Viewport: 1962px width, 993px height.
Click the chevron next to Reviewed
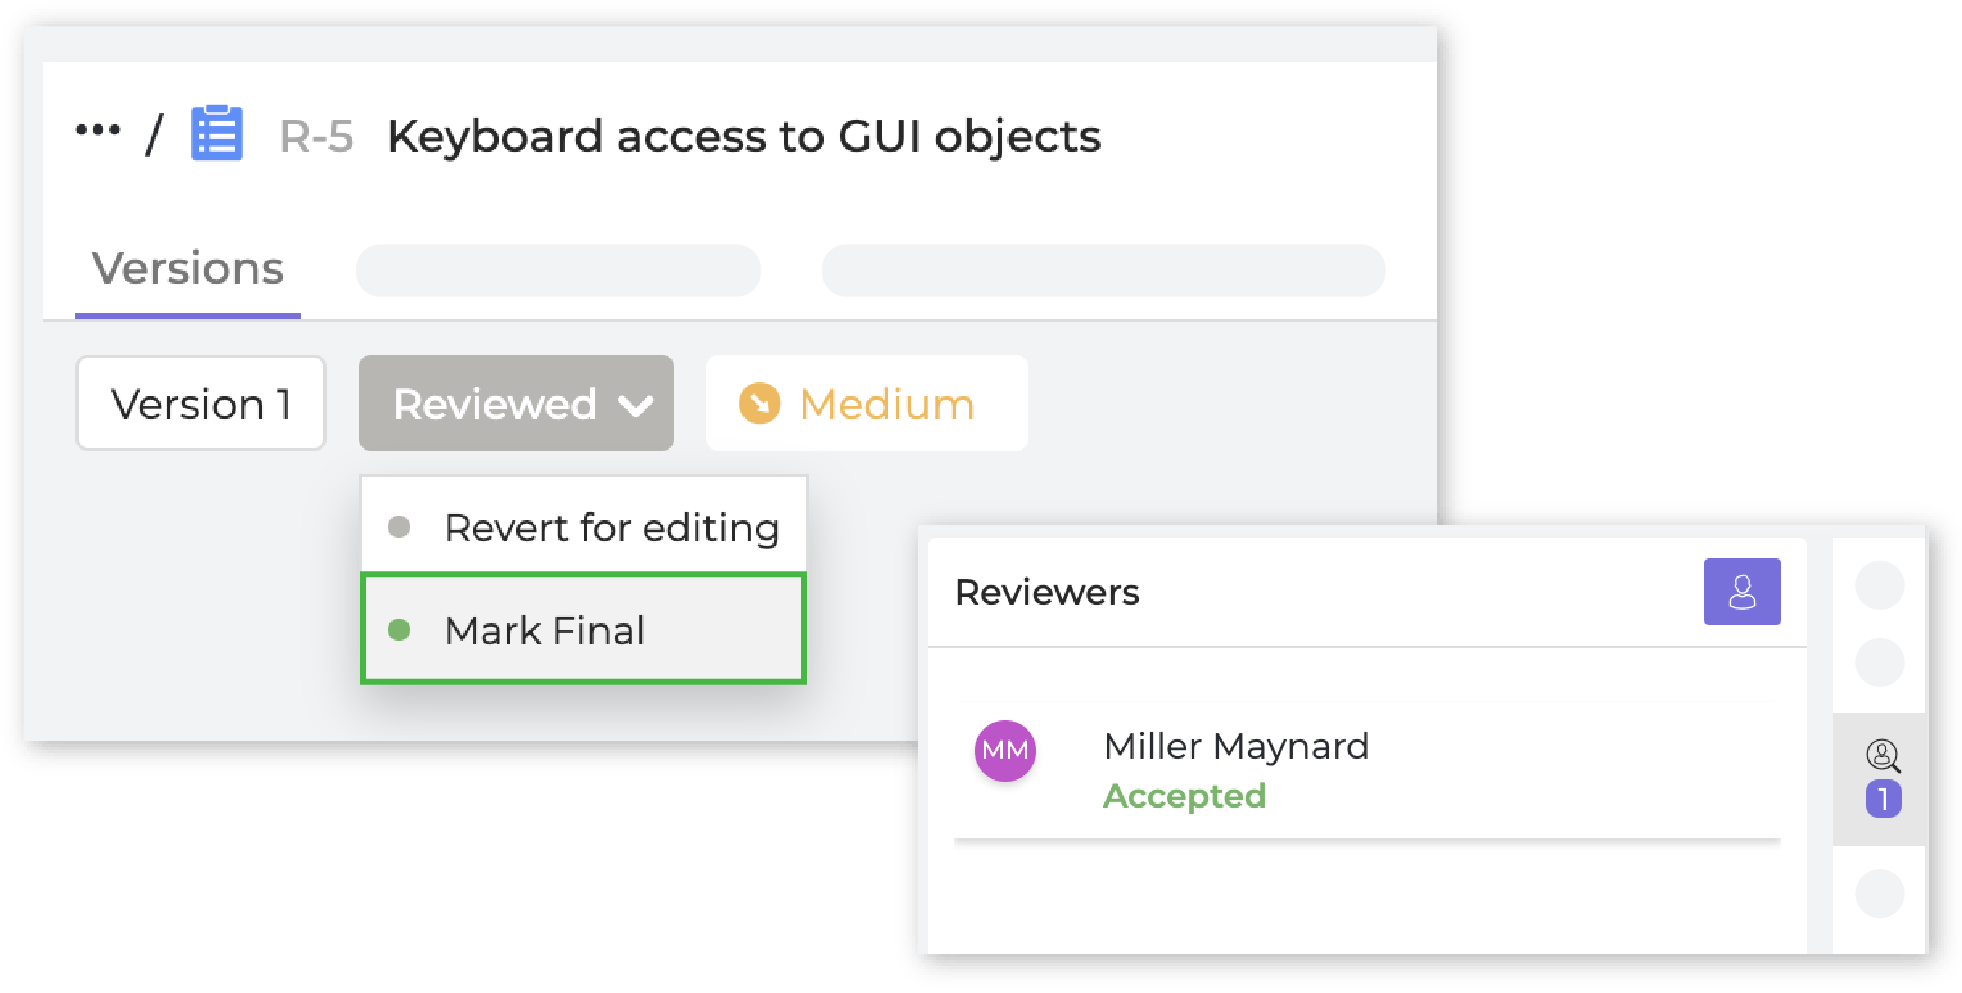tap(636, 405)
